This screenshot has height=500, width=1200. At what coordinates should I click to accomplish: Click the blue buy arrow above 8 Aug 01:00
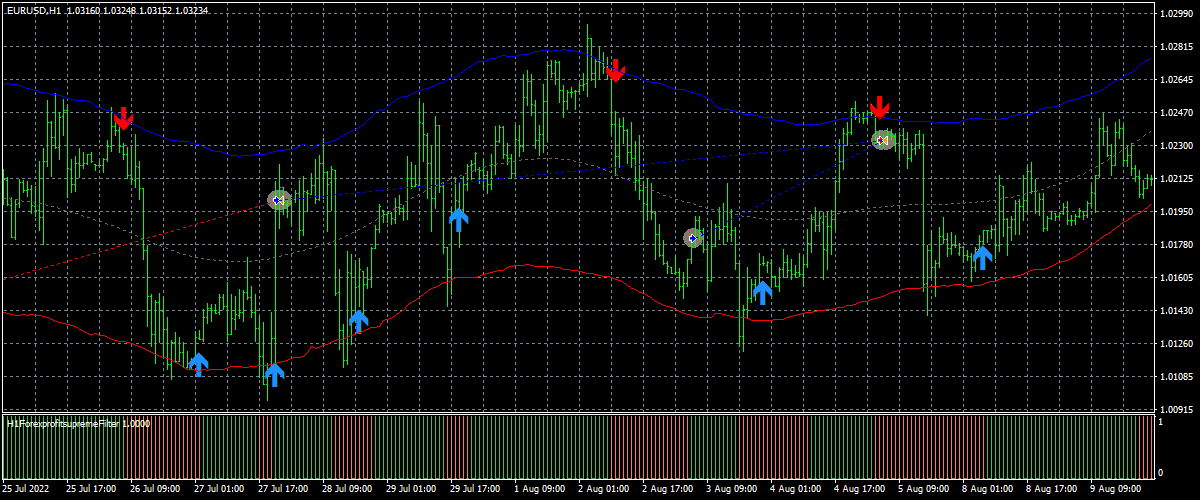pos(982,257)
